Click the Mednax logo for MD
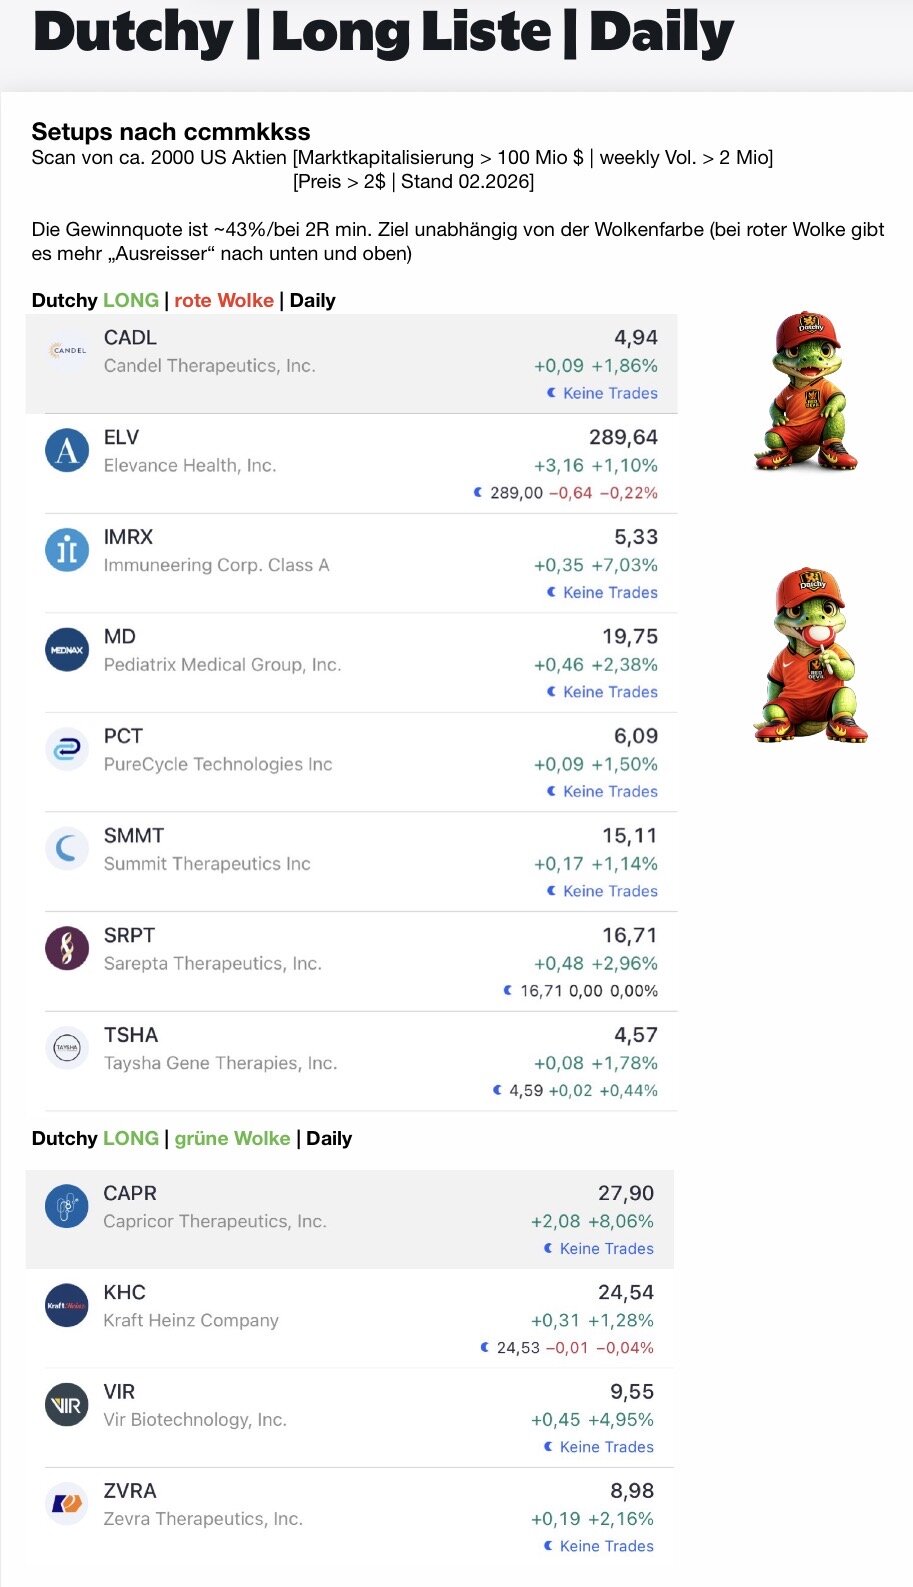913x1587 pixels. [x=67, y=650]
